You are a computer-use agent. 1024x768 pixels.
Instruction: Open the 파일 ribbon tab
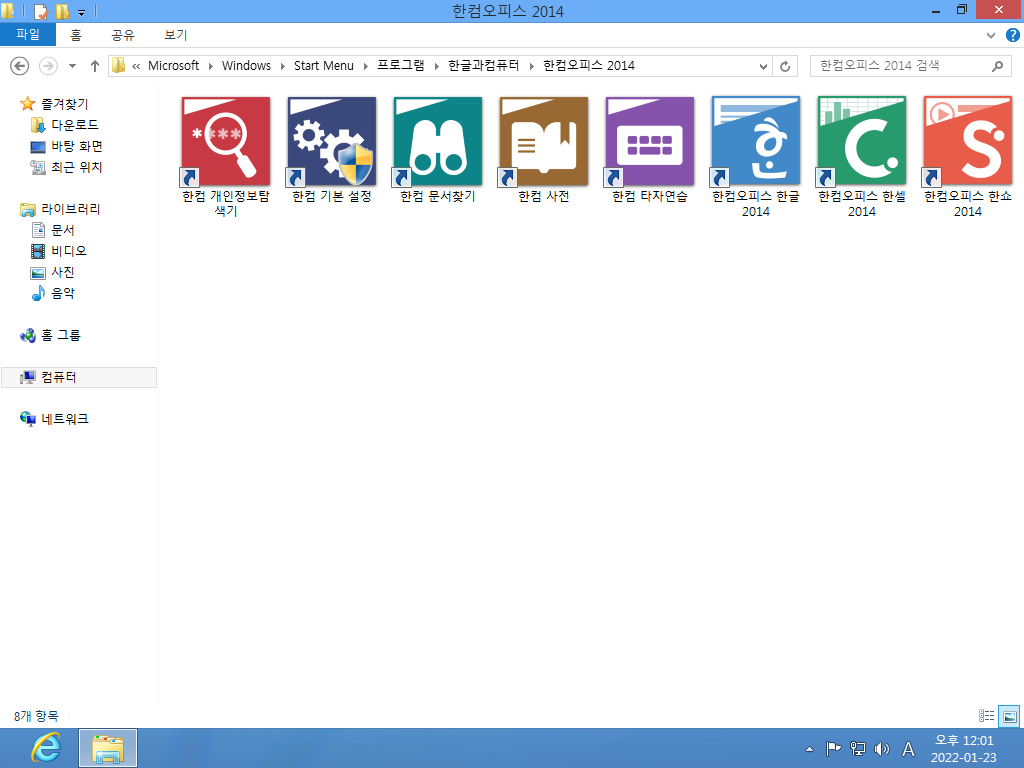[x=28, y=34]
